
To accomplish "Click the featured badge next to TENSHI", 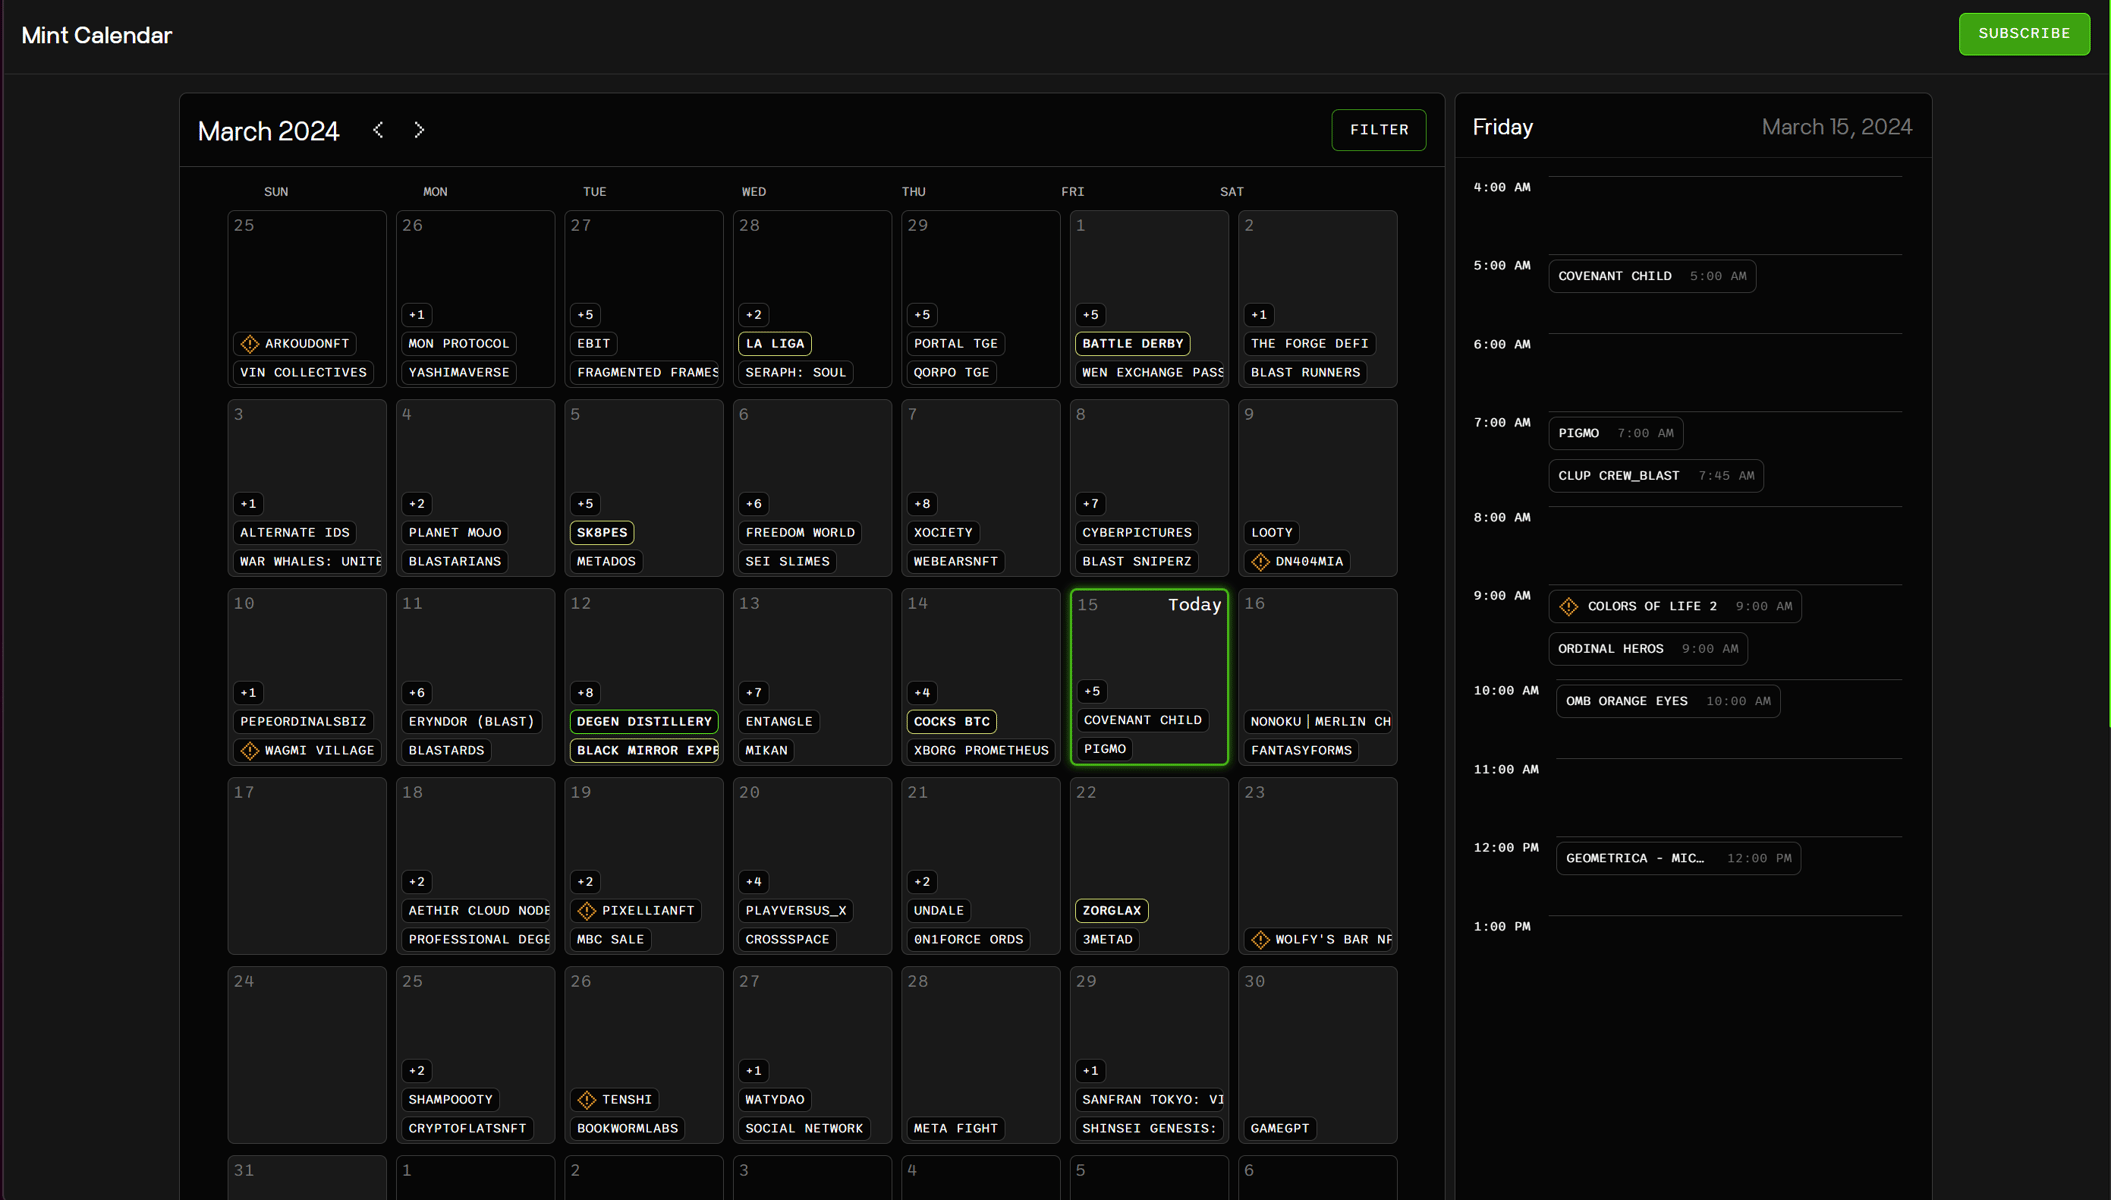I will click(588, 1099).
